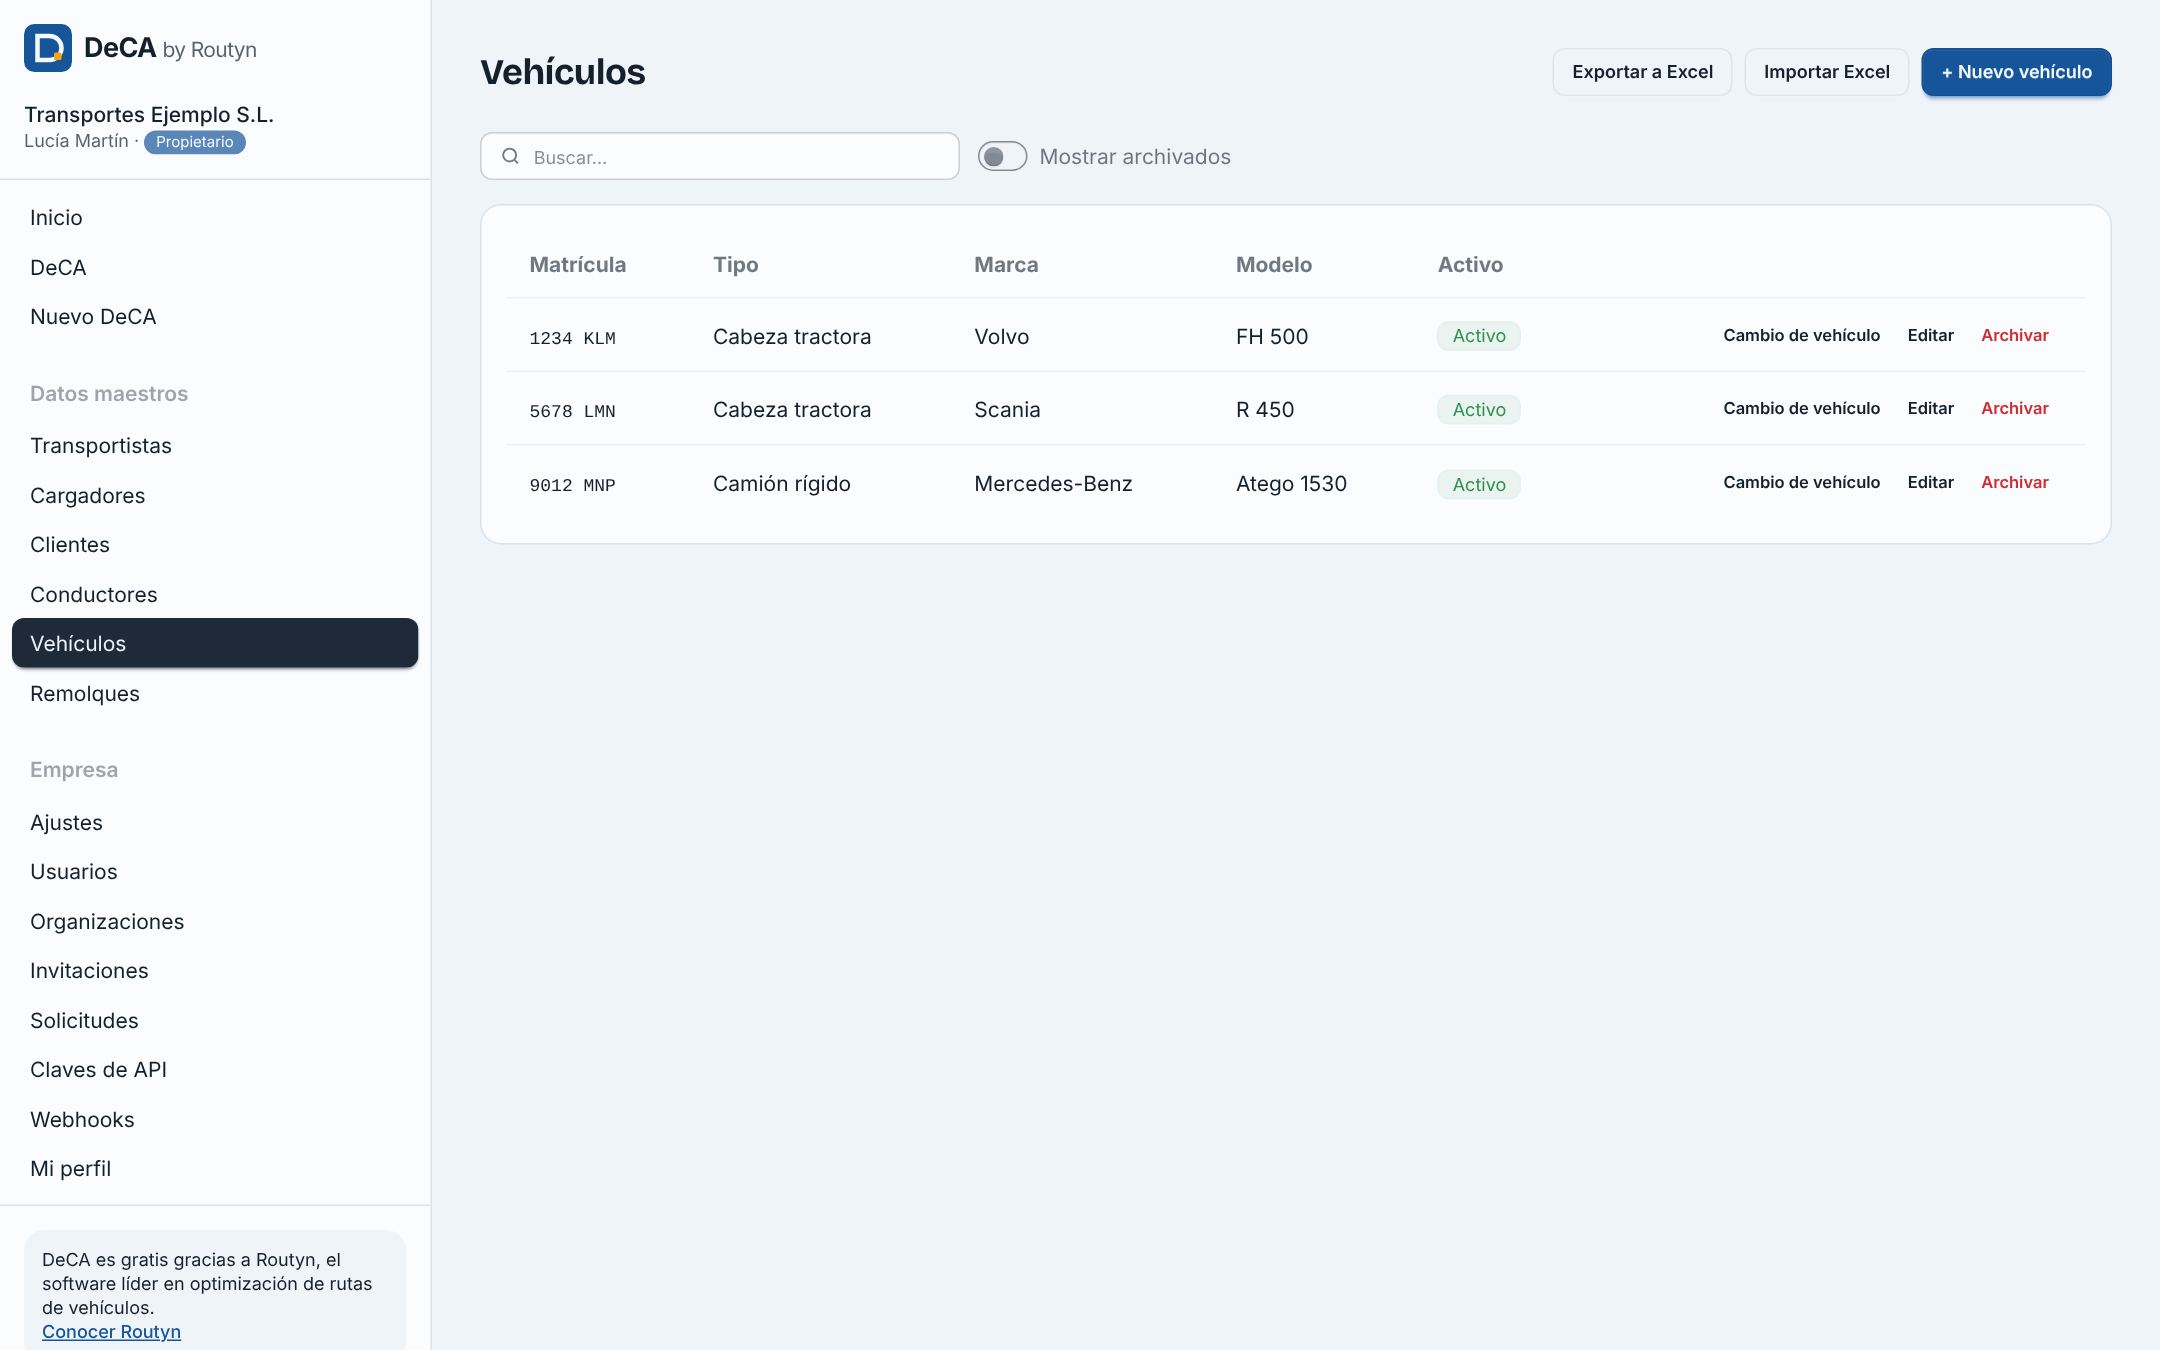
Task: Click the search magnifier icon
Action: pyautogui.click(x=510, y=156)
